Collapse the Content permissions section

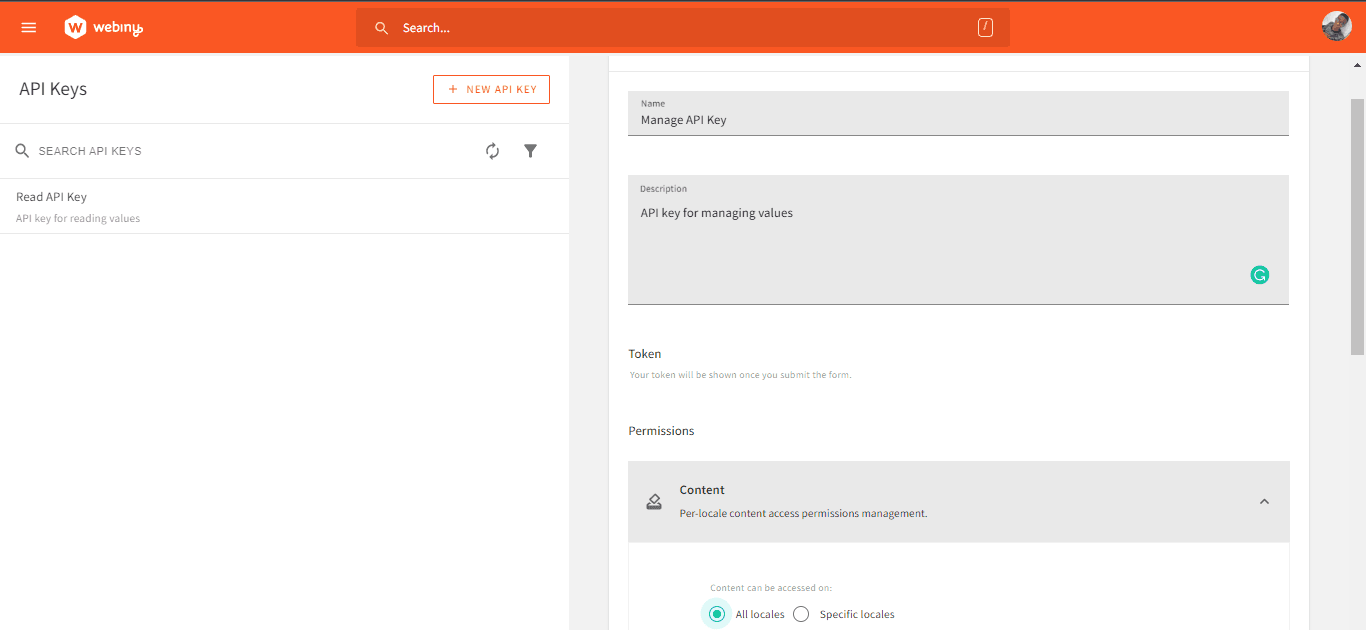(1264, 501)
